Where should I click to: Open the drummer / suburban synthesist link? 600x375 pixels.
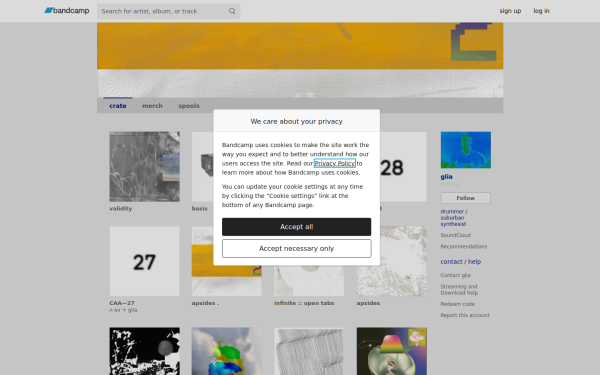click(x=454, y=218)
